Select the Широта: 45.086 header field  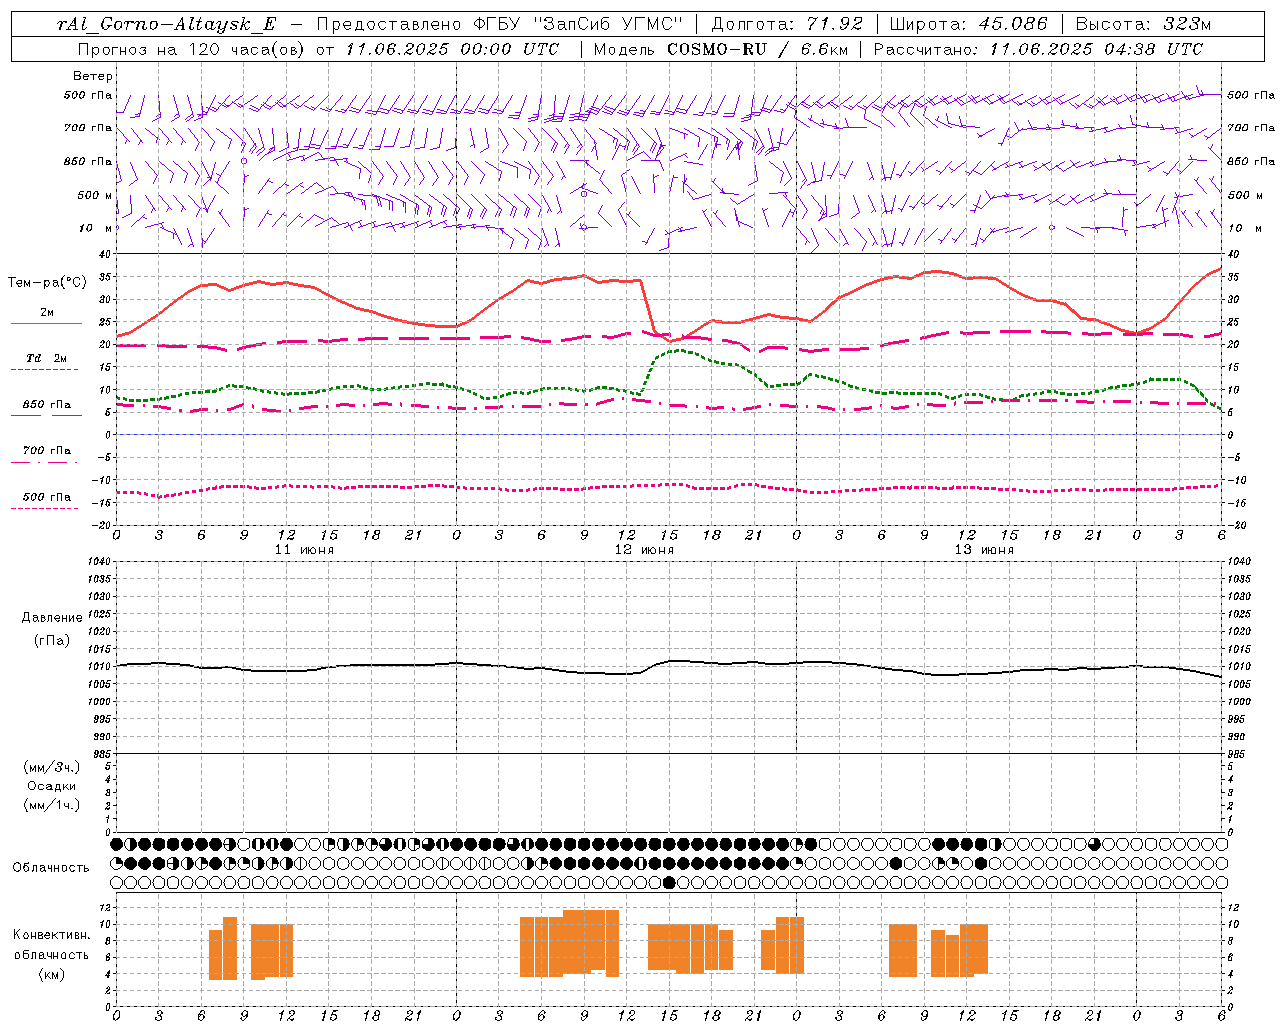968,24
